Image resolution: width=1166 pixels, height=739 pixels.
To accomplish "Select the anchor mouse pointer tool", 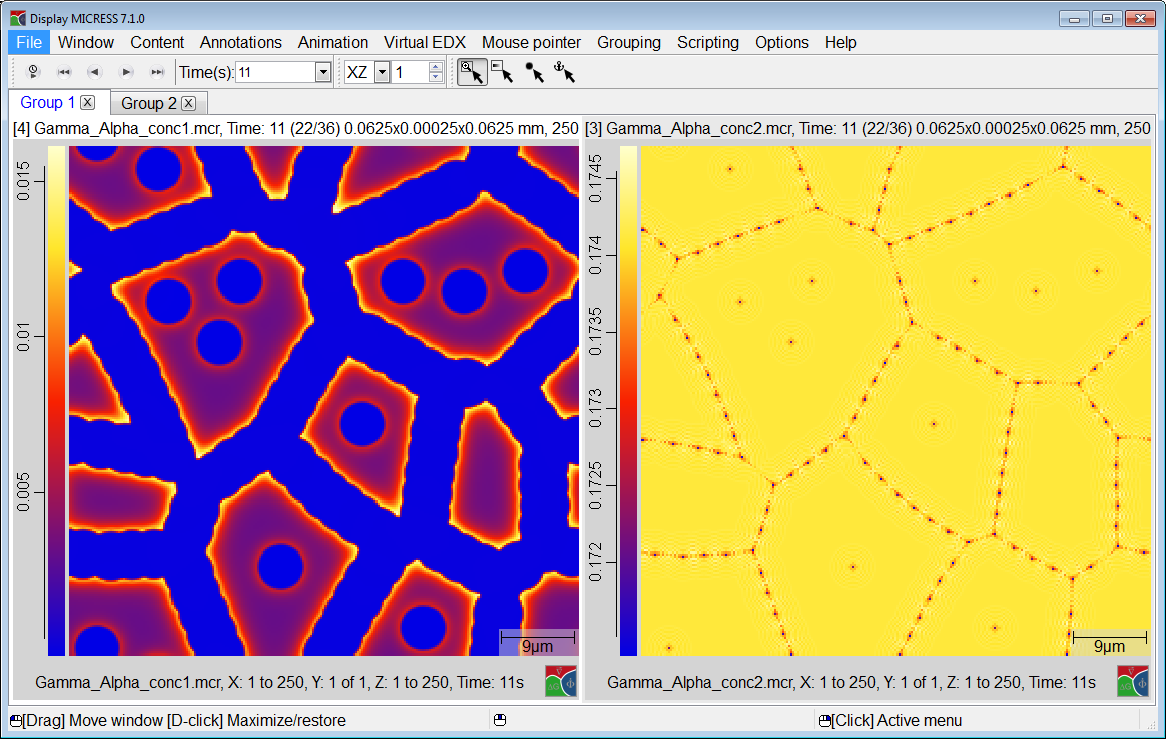I will (x=565, y=72).
